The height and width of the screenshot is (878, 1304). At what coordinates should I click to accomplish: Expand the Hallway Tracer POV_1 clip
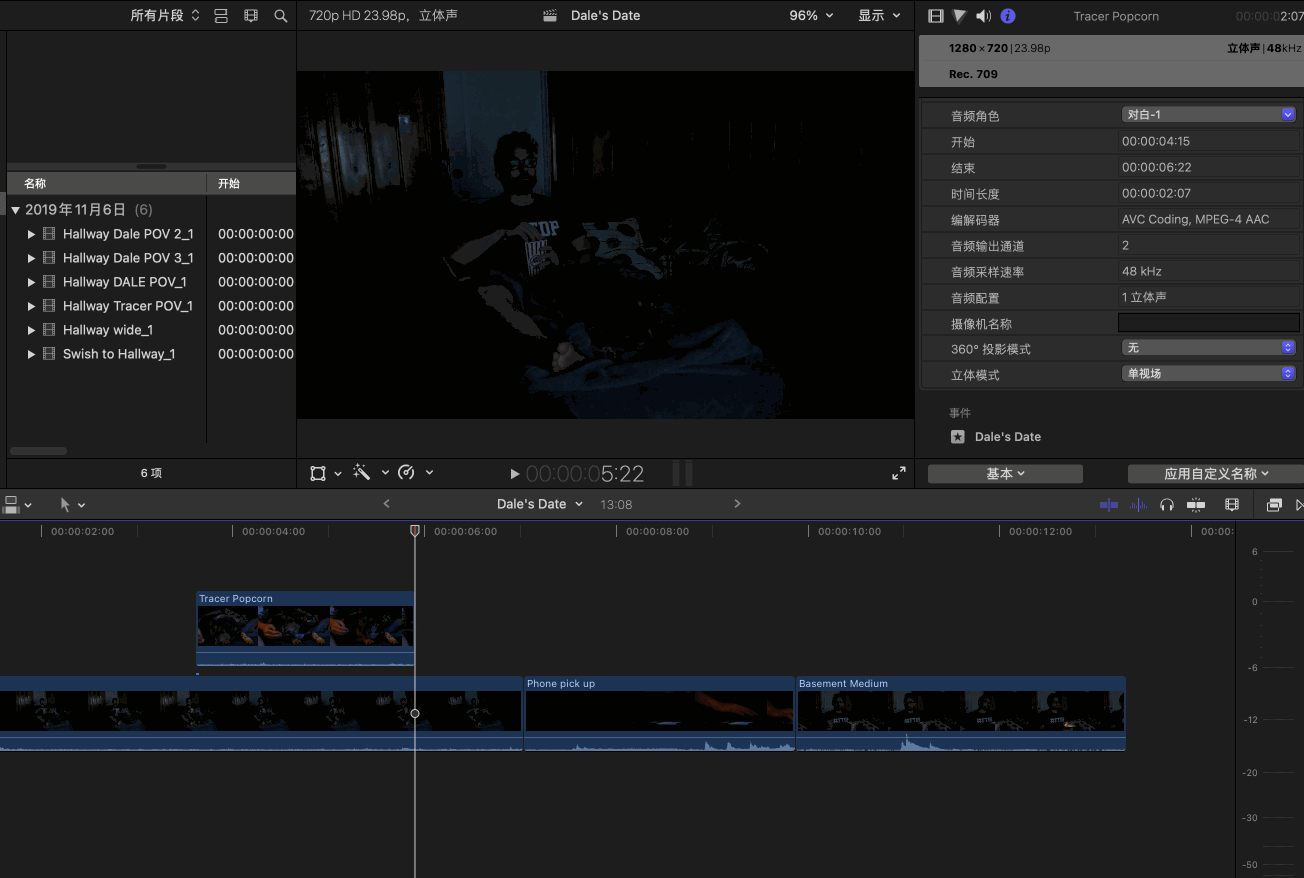tap(31, 306)
